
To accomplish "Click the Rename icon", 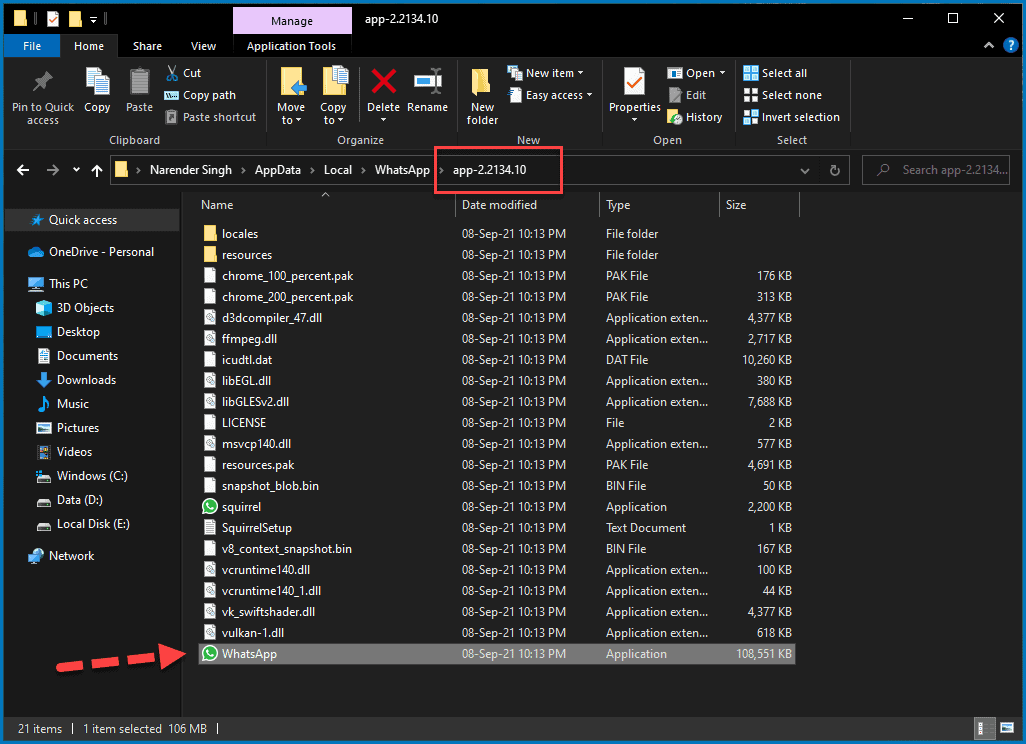I will click(427, 81).
